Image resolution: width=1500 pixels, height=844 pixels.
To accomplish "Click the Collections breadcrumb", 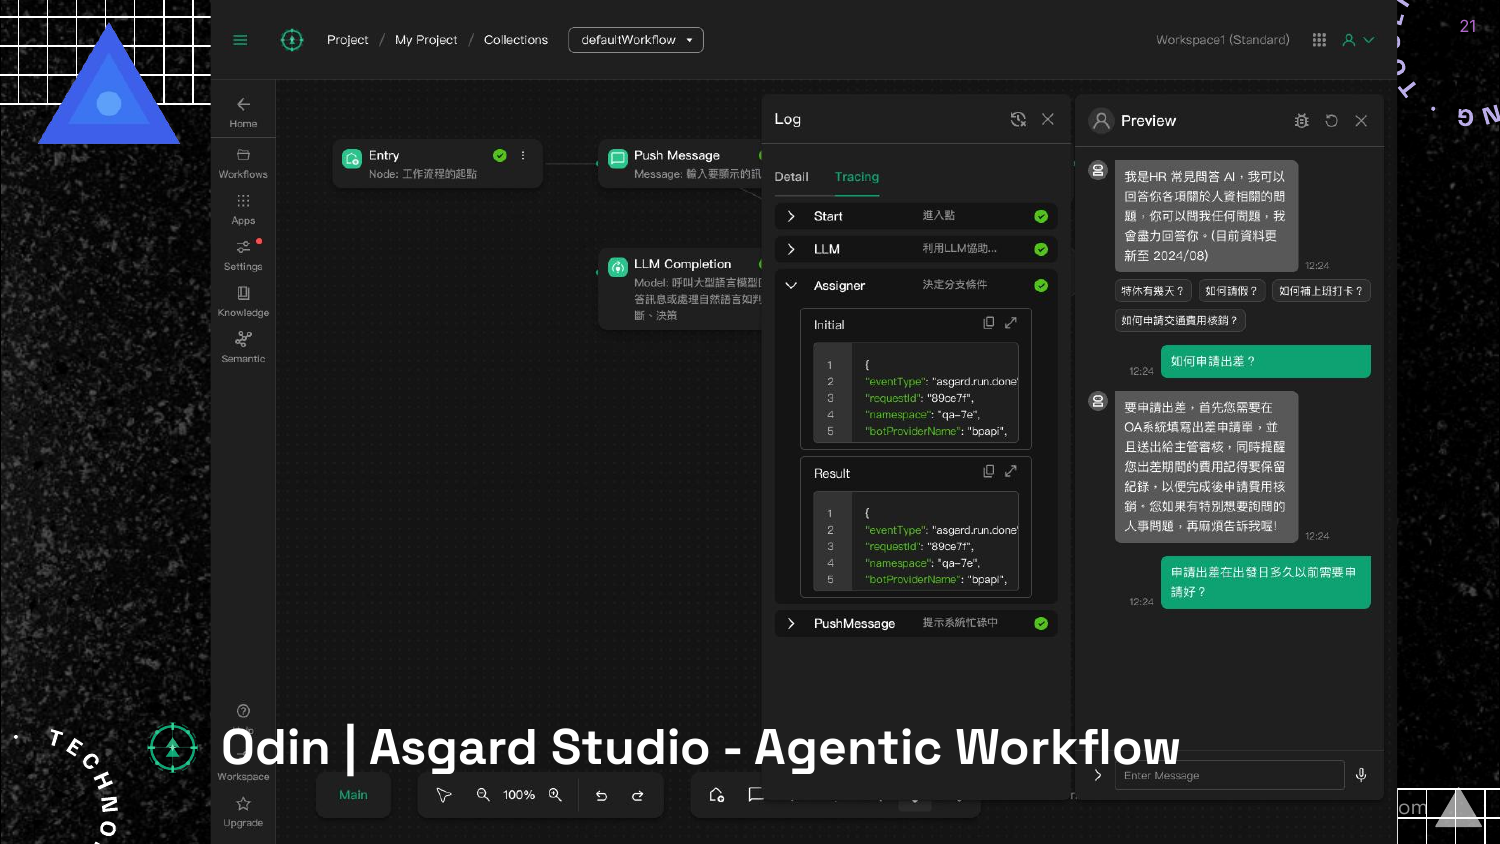I will click(x=516, y=40).
